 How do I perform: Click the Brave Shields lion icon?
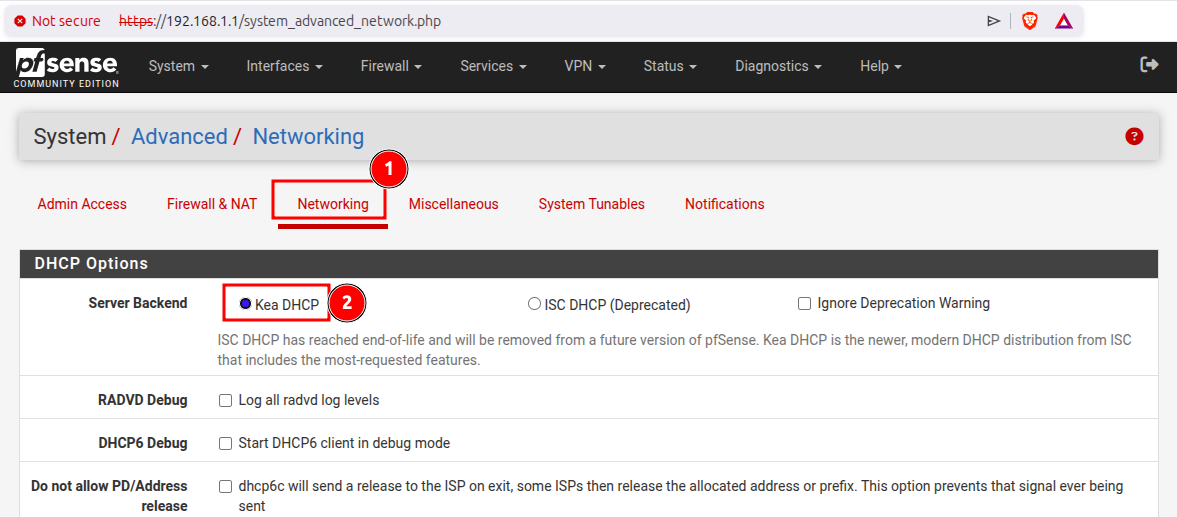tap(1030, 21)
